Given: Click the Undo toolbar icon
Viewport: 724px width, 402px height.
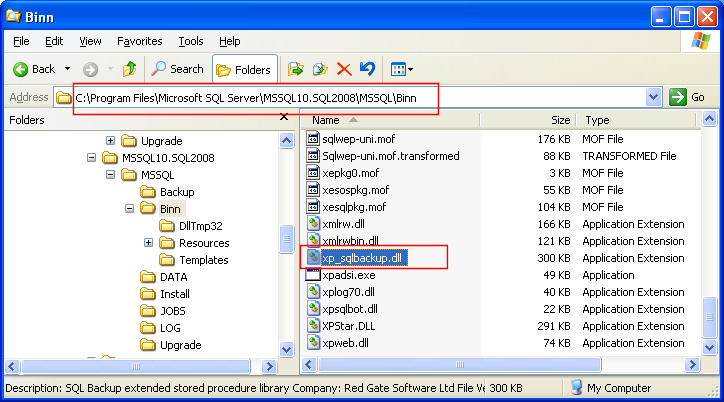Looking at the screenshot, I should click(x=367, y=69).
